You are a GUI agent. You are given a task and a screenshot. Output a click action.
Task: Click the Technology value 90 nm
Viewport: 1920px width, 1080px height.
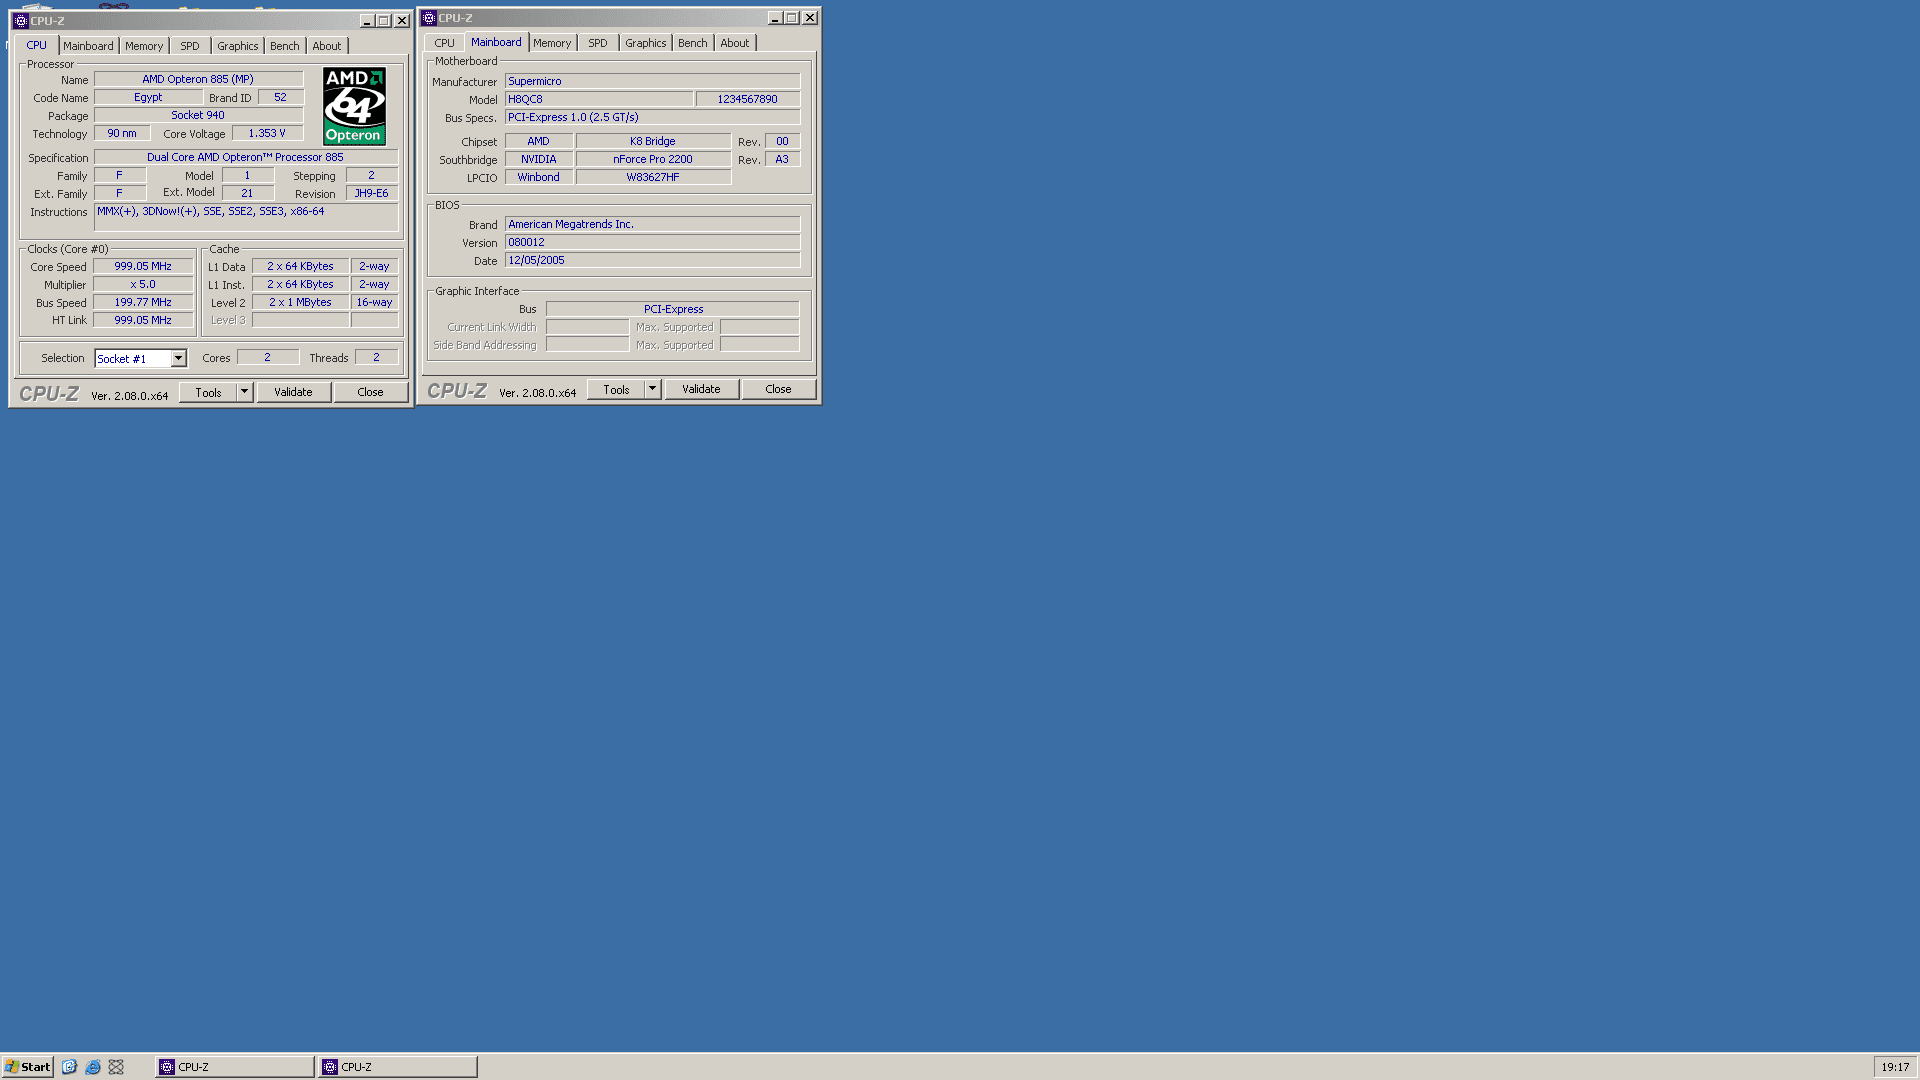point(122,133)
